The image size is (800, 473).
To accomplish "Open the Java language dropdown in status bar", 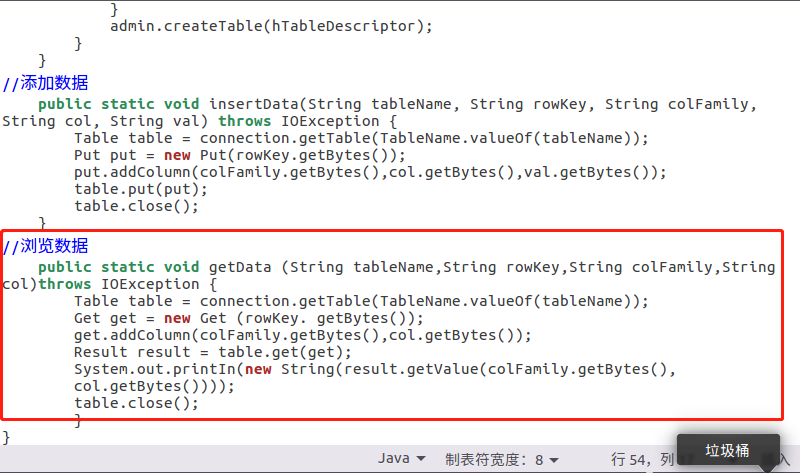I will tap(402, 458).
